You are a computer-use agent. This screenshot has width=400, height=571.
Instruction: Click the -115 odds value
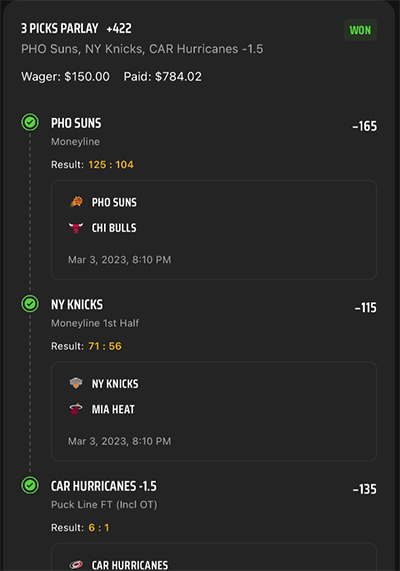[x=366, y=308]
